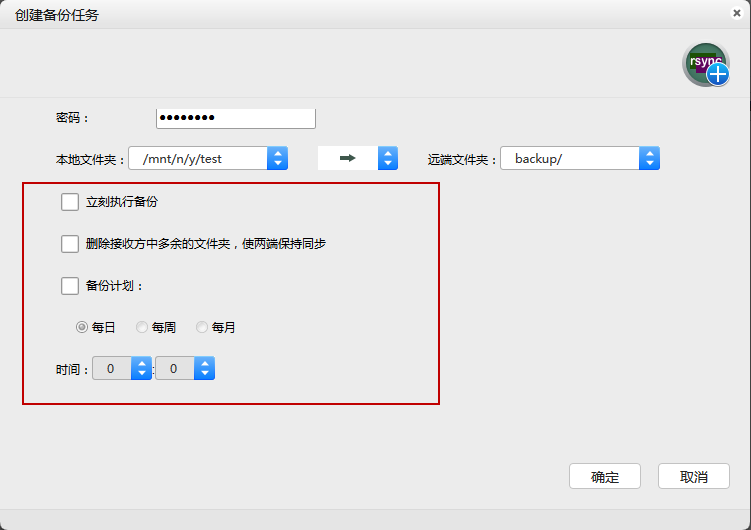Toggle 删除接收方中多余的文件夹 checkbox

70,243
